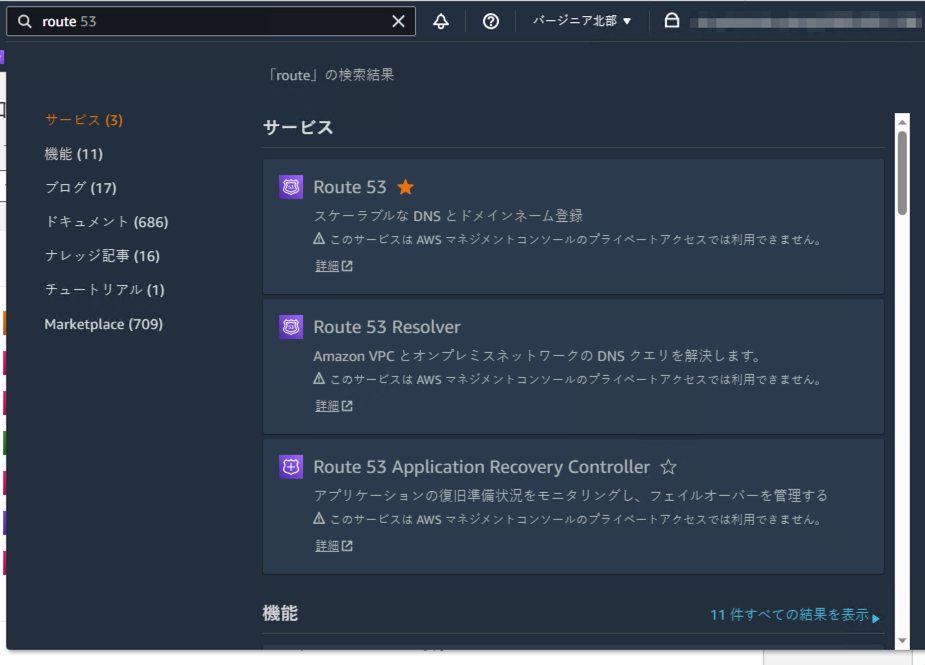
Task: Open the バージニア北部 region dropdown
Action: point(582,21)
